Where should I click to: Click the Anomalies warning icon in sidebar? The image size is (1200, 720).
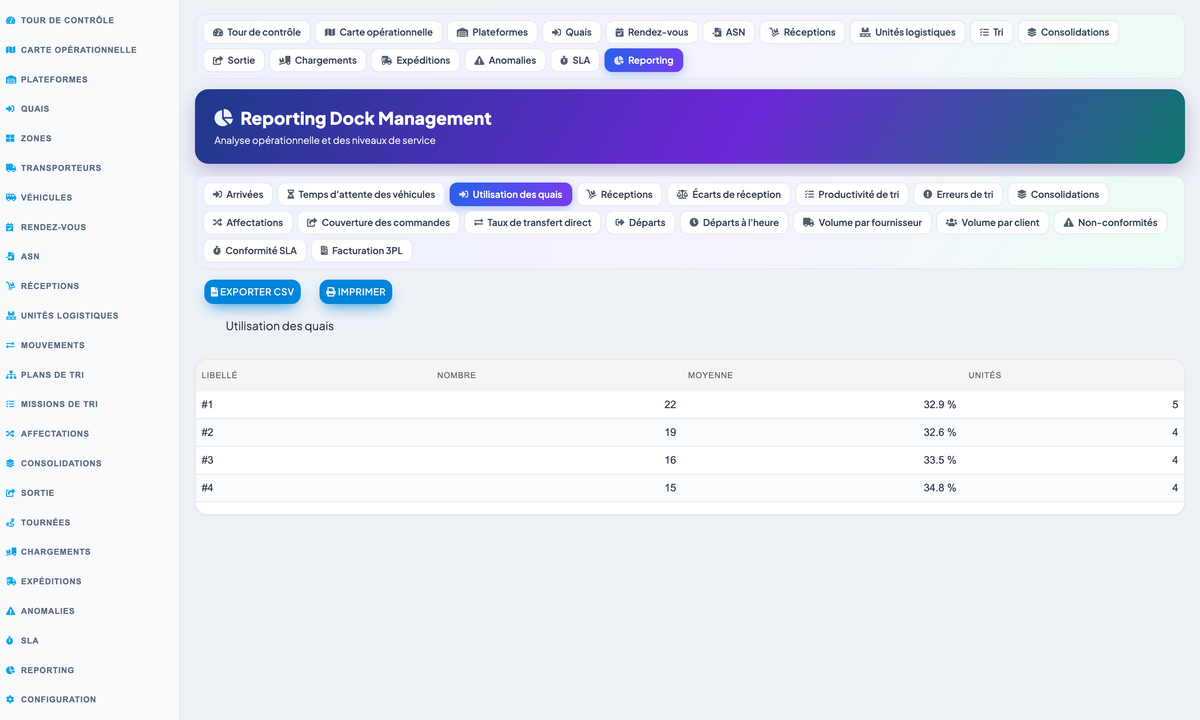pos(10,611)
